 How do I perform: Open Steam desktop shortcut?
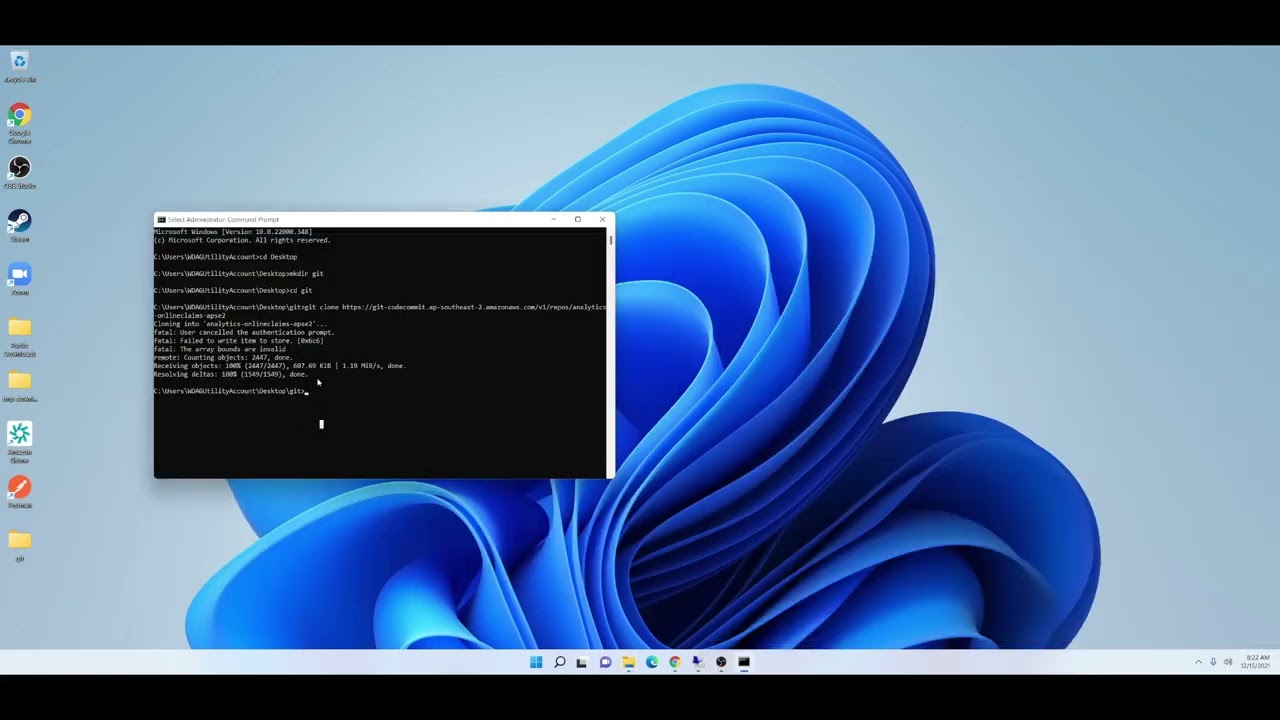pos(19,226)
